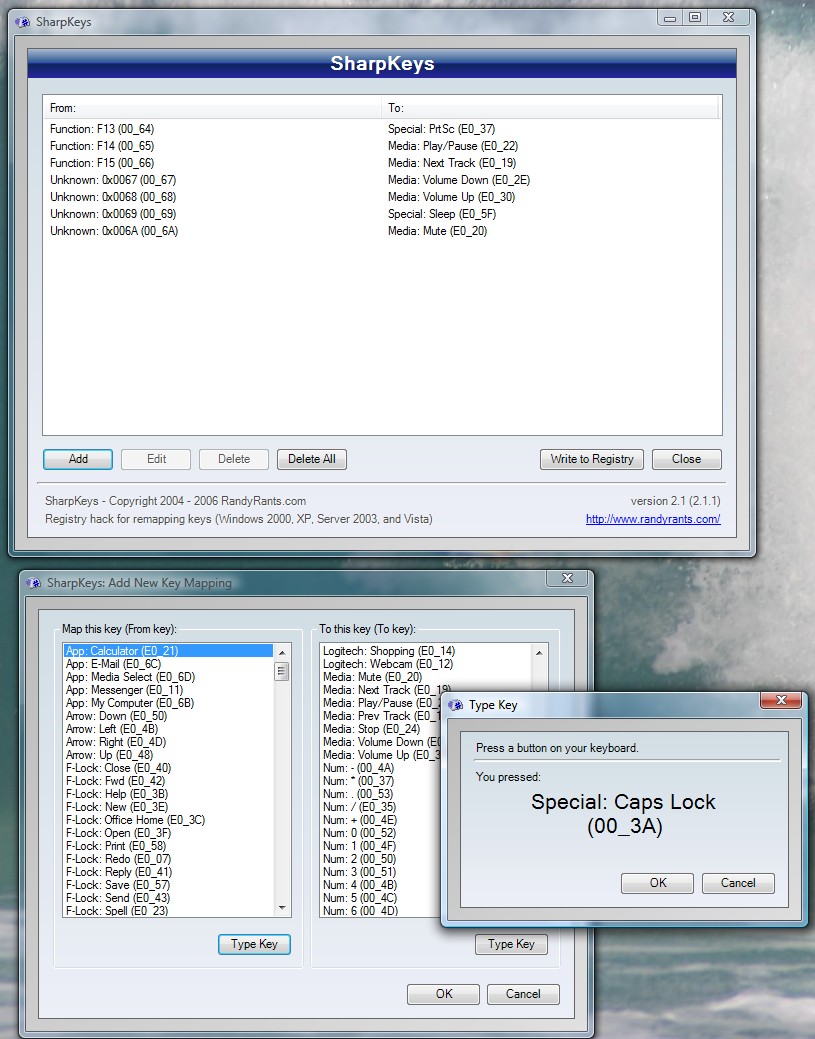Click the SharpKeys main window title icon
Screen dimensions: 815x1039
(x=23, y=22)
